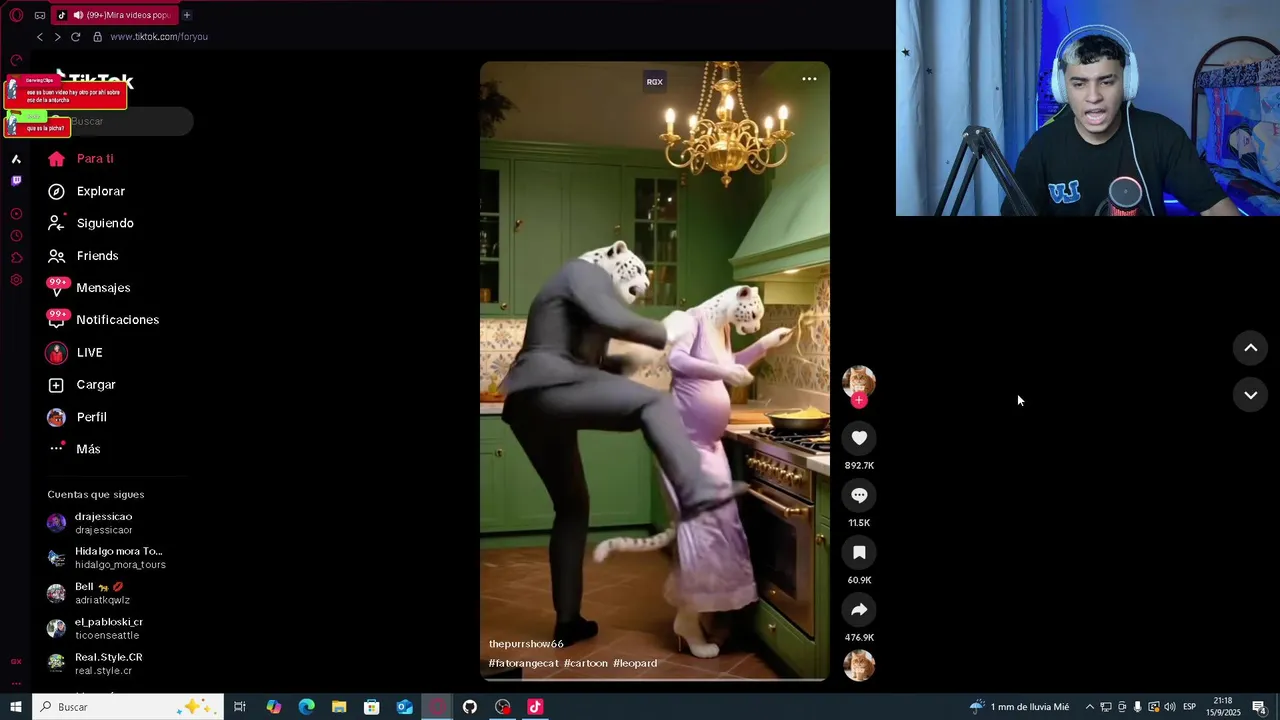This screenshot has height=720, width=1280.
Task: Open Extensions from Opera sidebar
Action: point(16,258)
